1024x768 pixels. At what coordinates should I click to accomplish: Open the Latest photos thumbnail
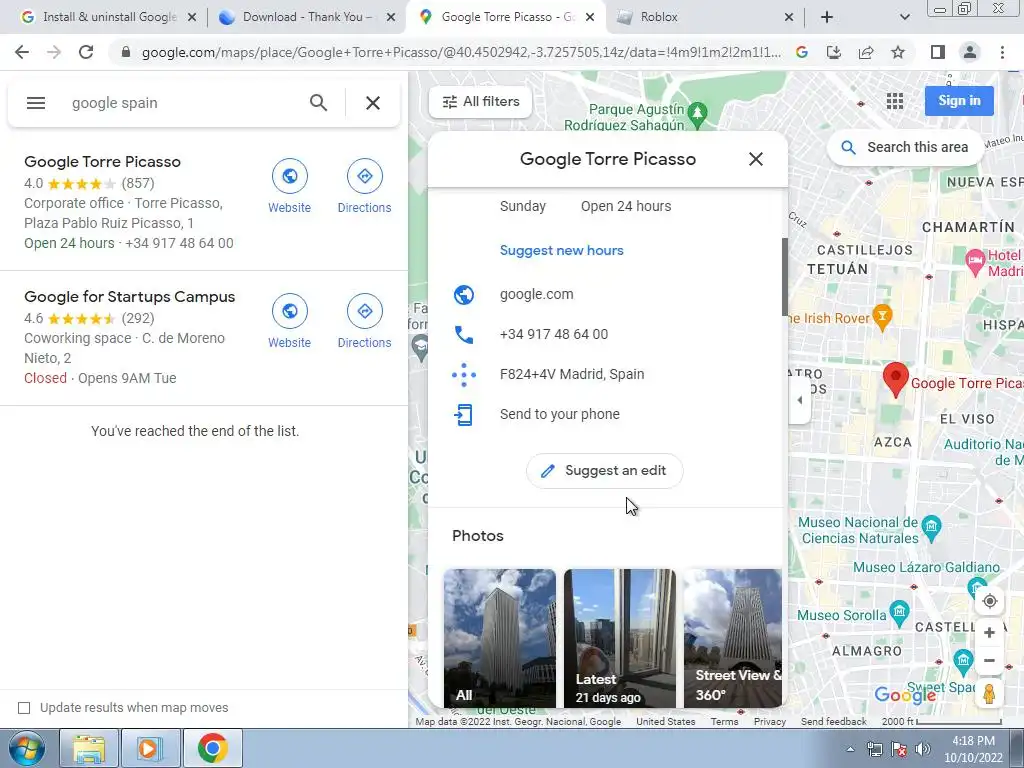point(620,638)
